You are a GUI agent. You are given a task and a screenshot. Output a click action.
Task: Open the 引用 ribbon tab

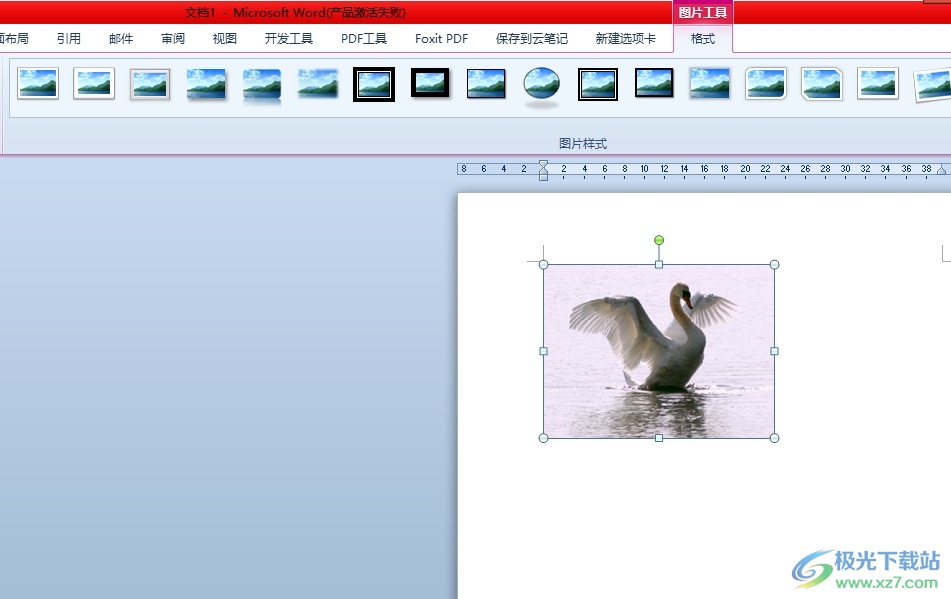(x=69, y=39)
